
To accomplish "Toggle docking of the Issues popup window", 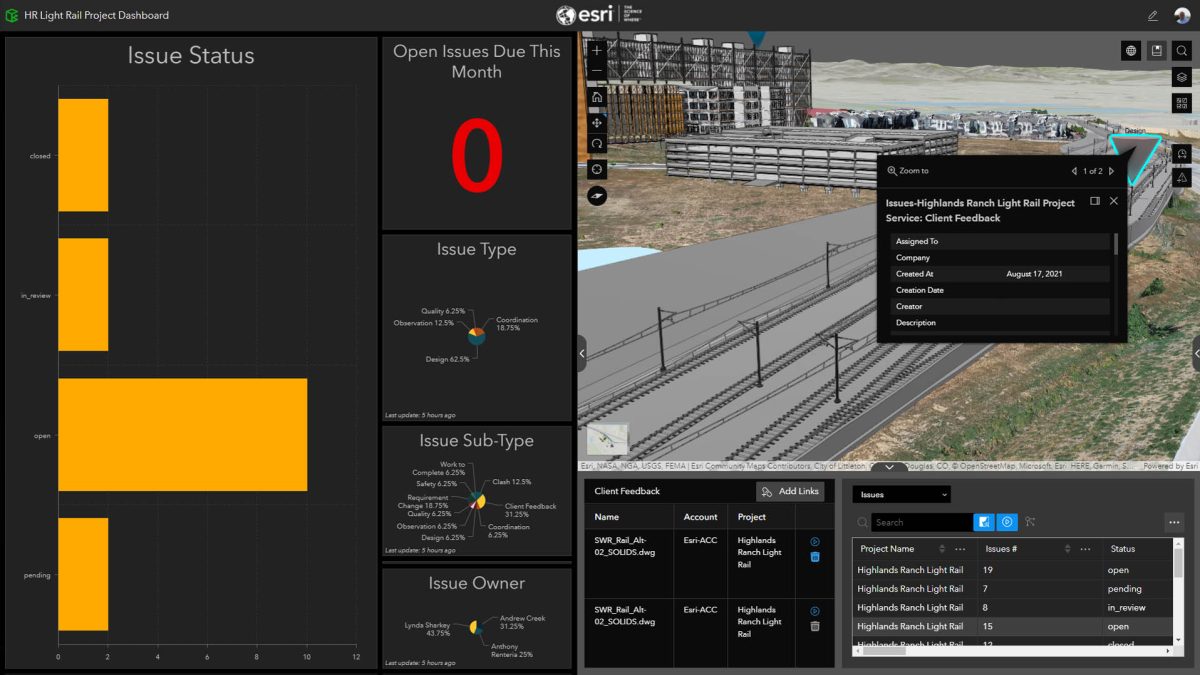I will coord(1094,201).
